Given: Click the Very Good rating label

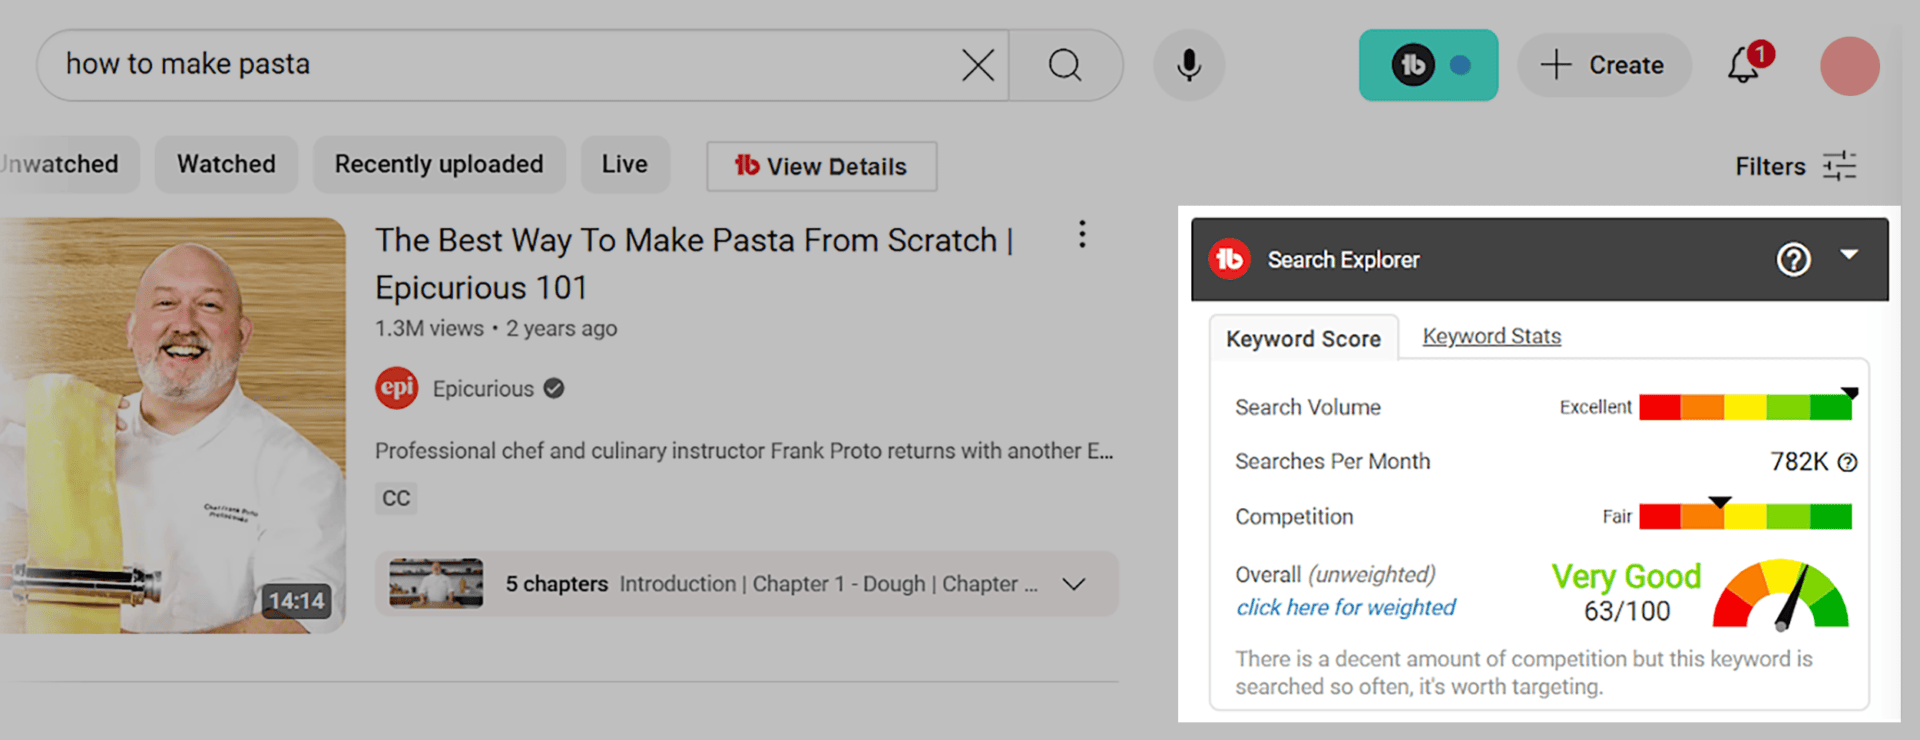Looking at the screenshot, I should (x=1626, y=576).
